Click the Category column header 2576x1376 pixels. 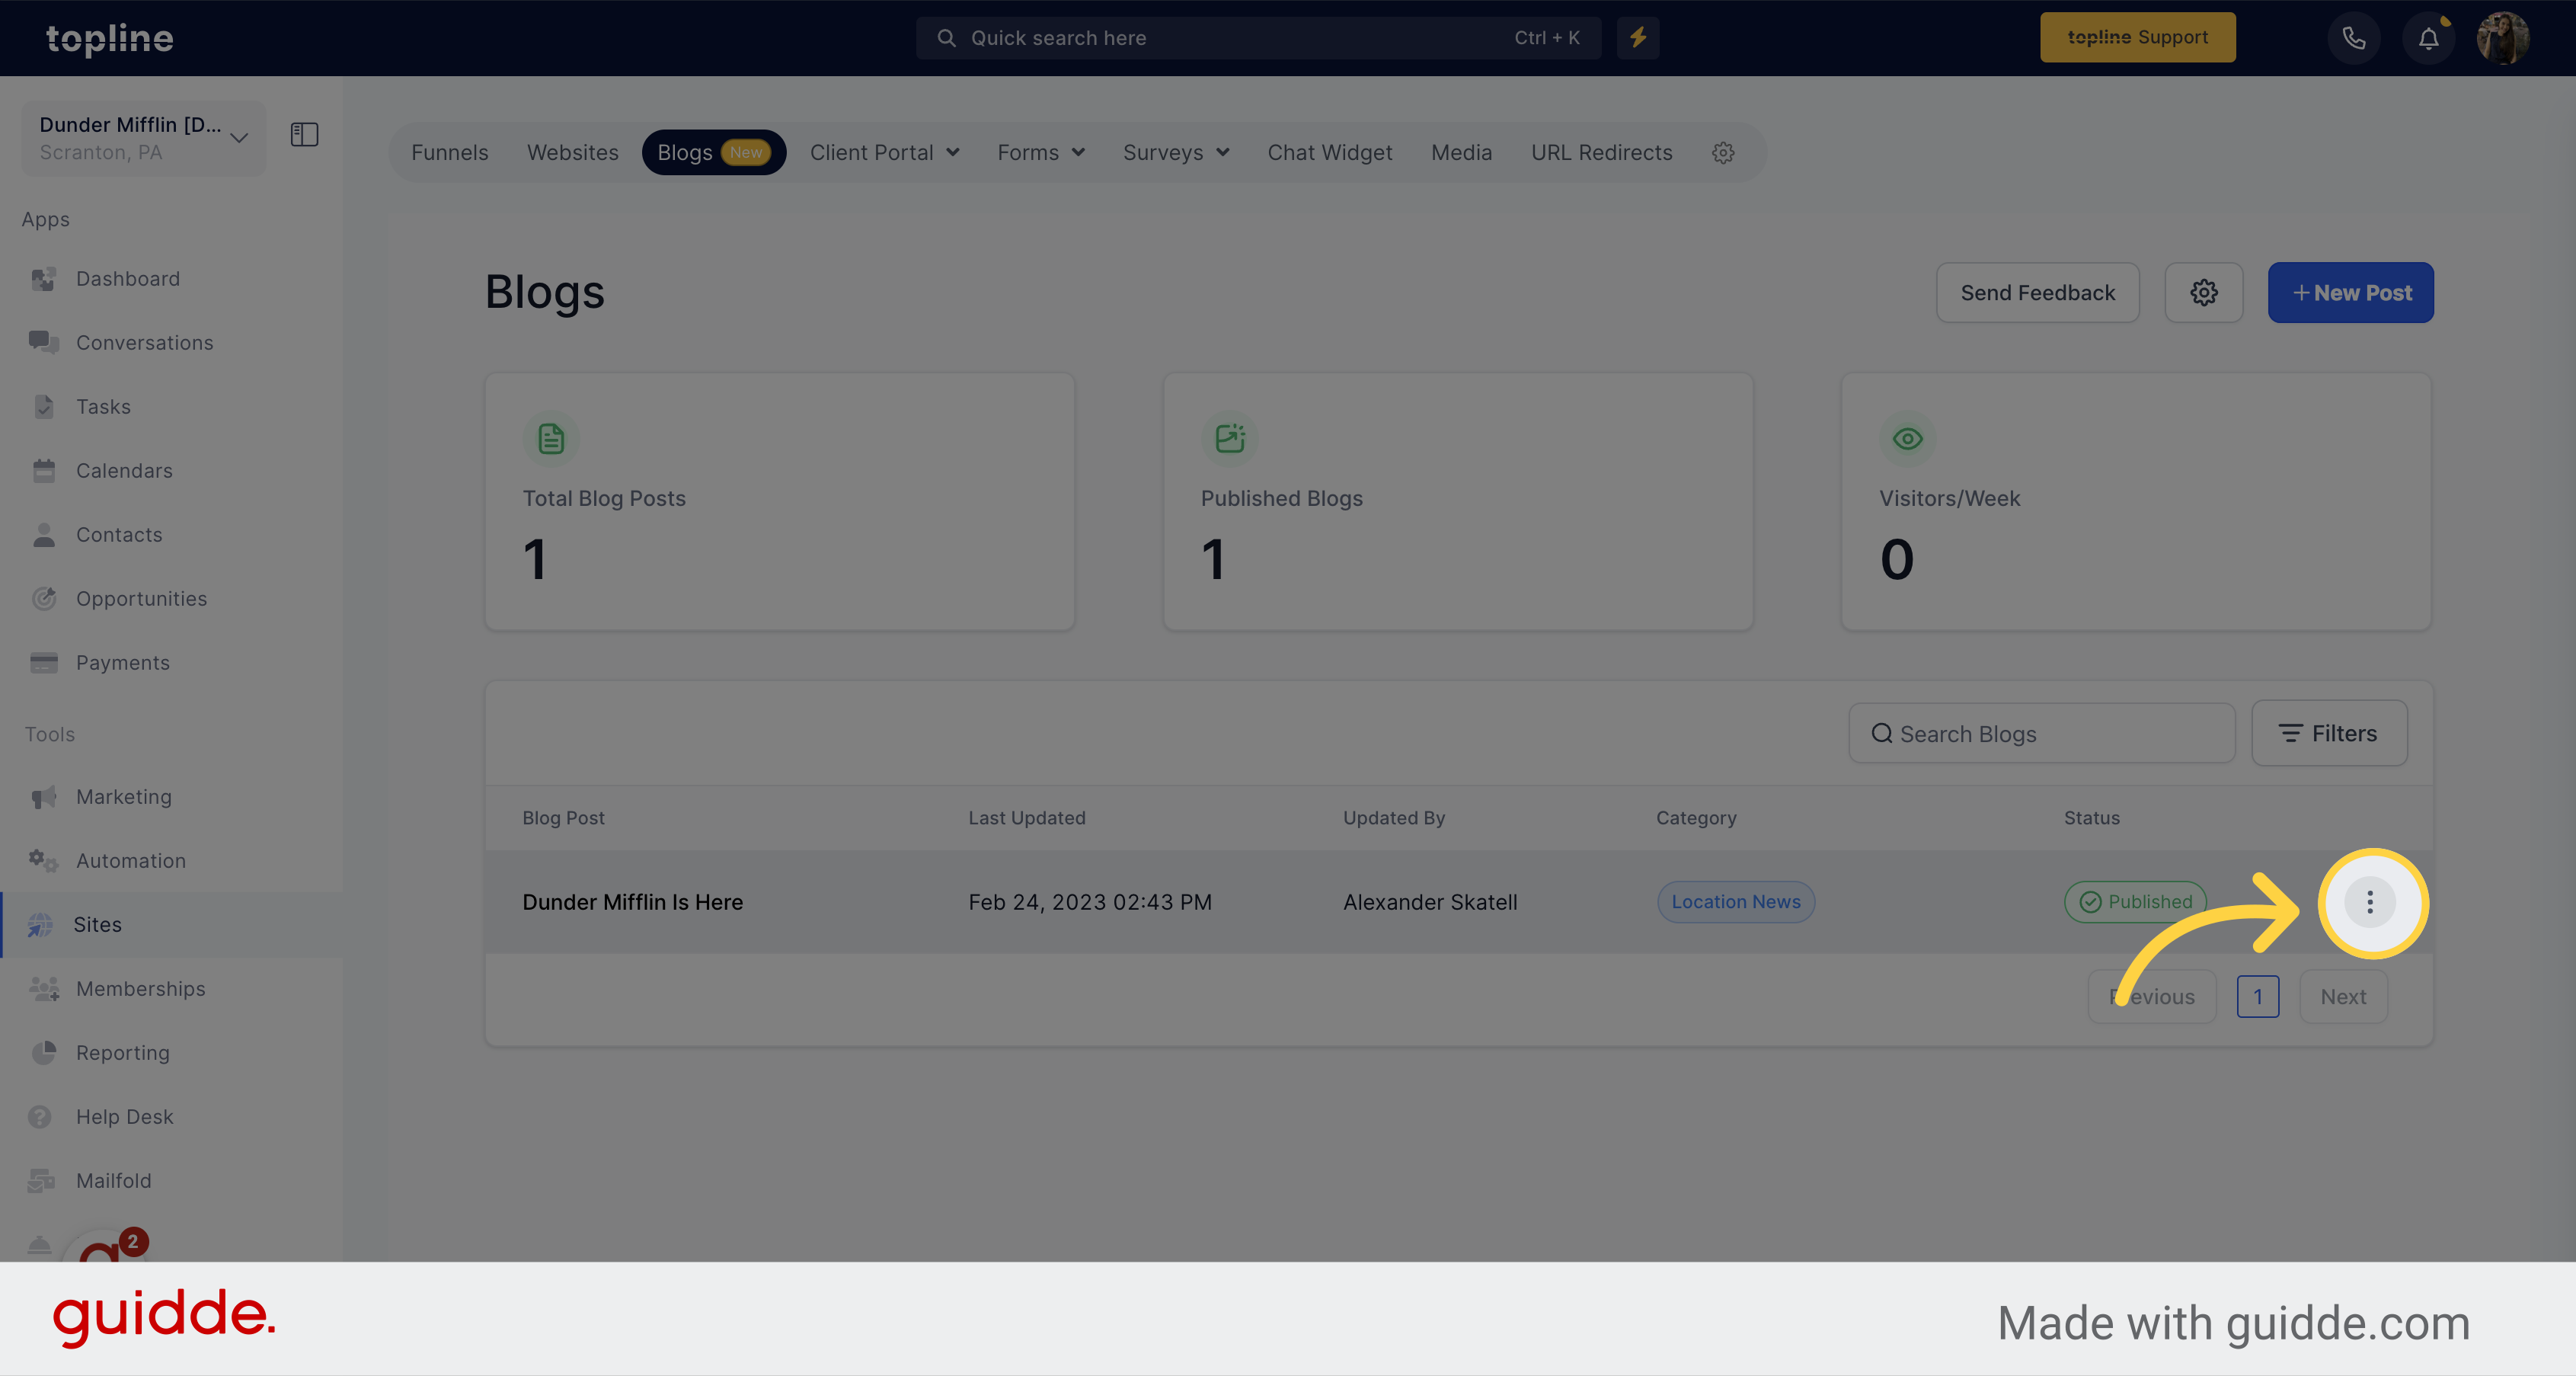1696,818
